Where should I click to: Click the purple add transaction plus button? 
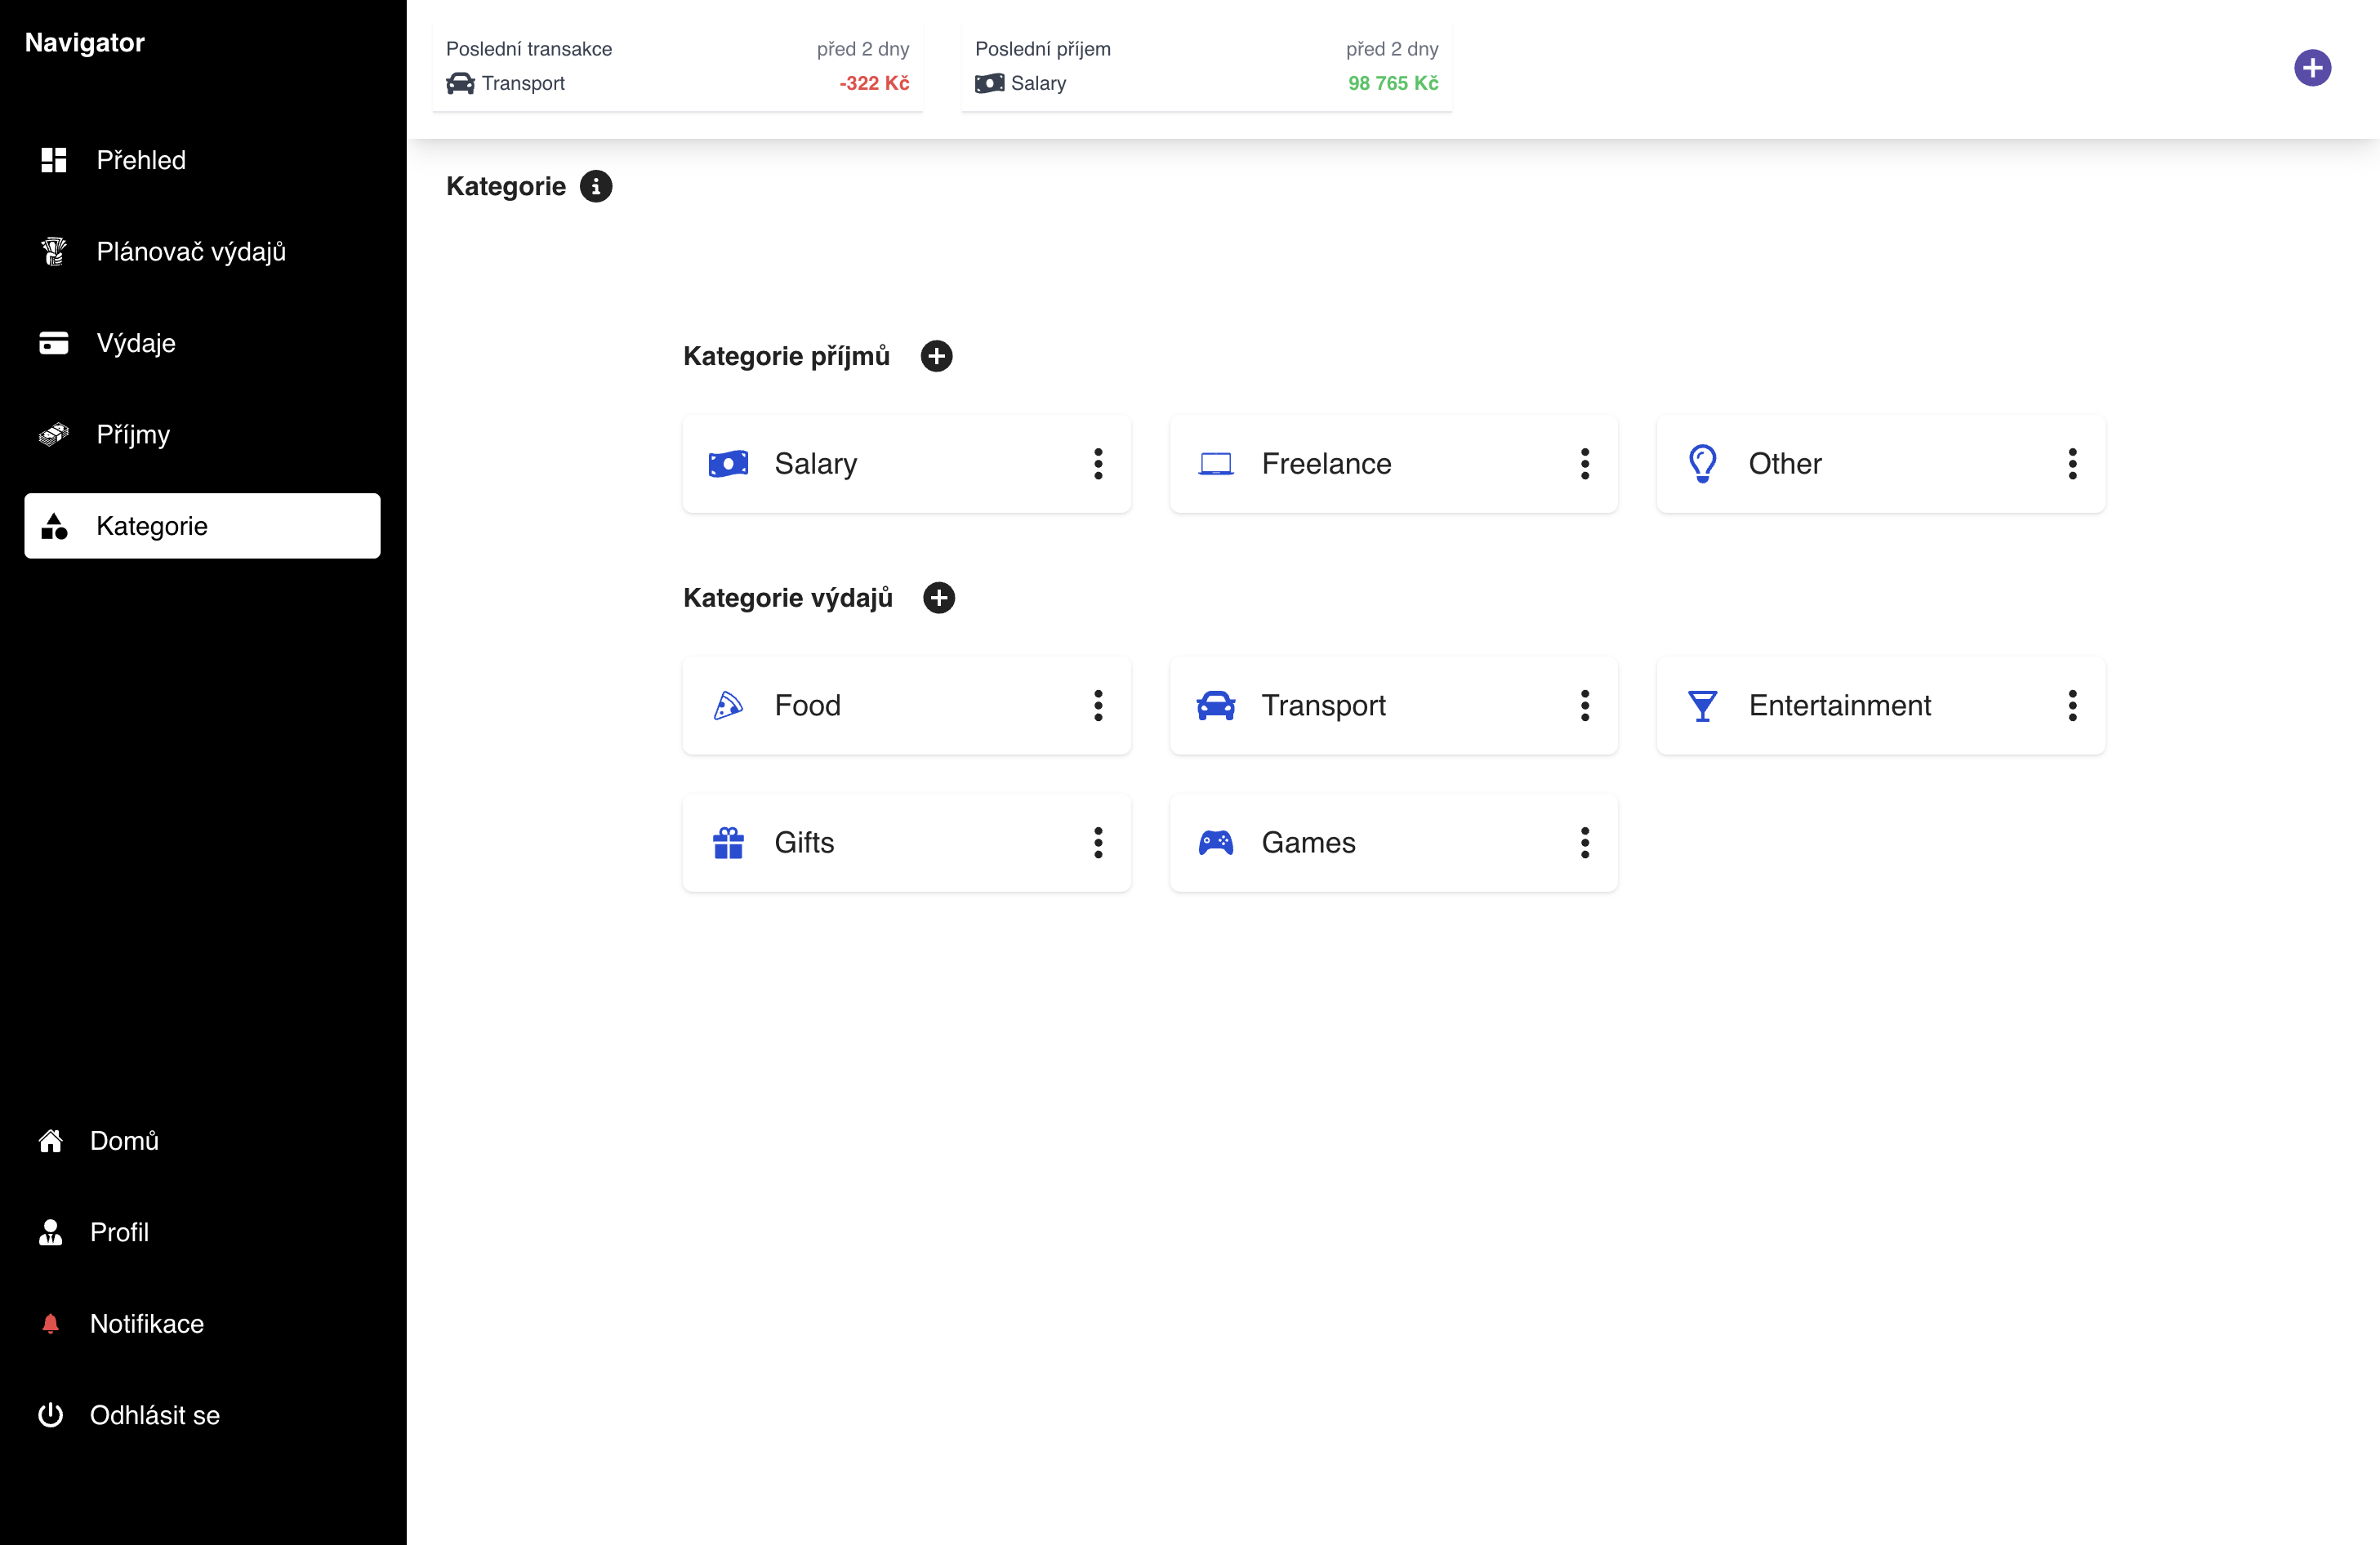coord(2311,68)
